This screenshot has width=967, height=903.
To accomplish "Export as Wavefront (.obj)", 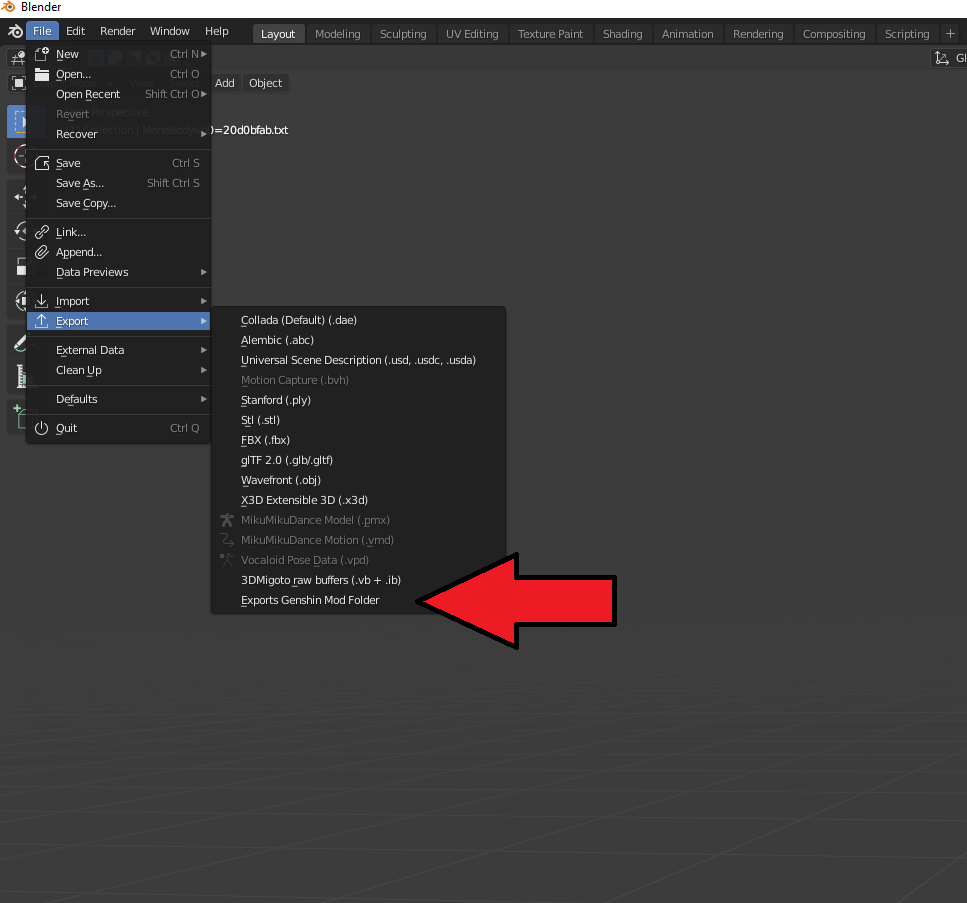I will 358,480.
